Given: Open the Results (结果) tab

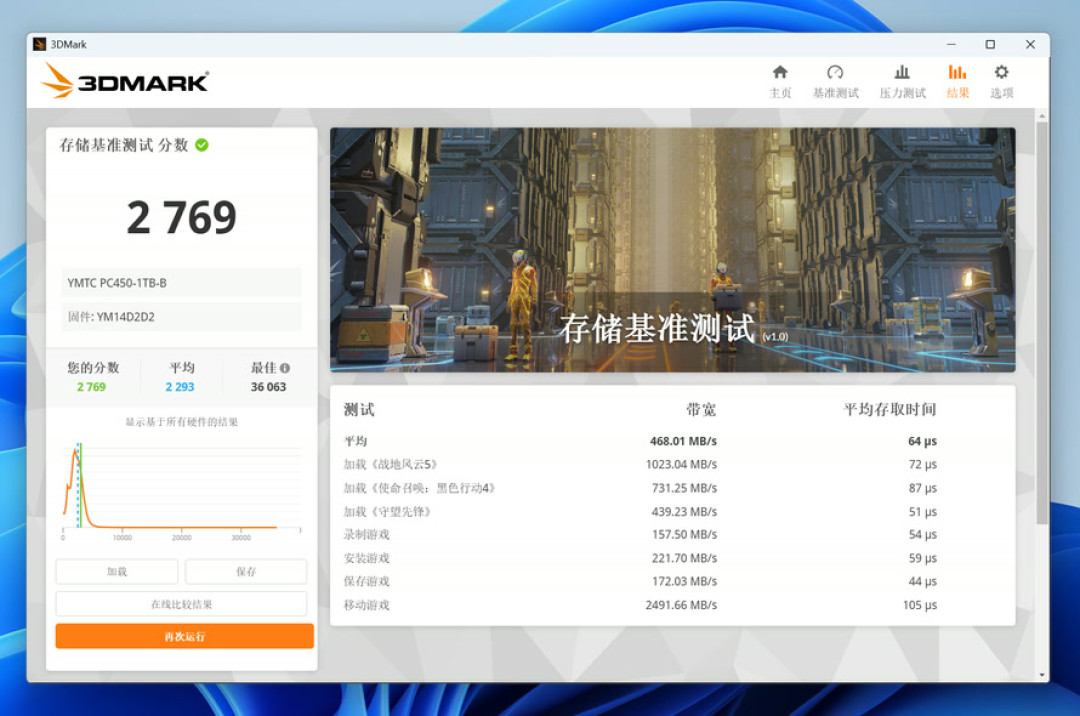Looking at the screenshot, I should click(x=957, y=81).
